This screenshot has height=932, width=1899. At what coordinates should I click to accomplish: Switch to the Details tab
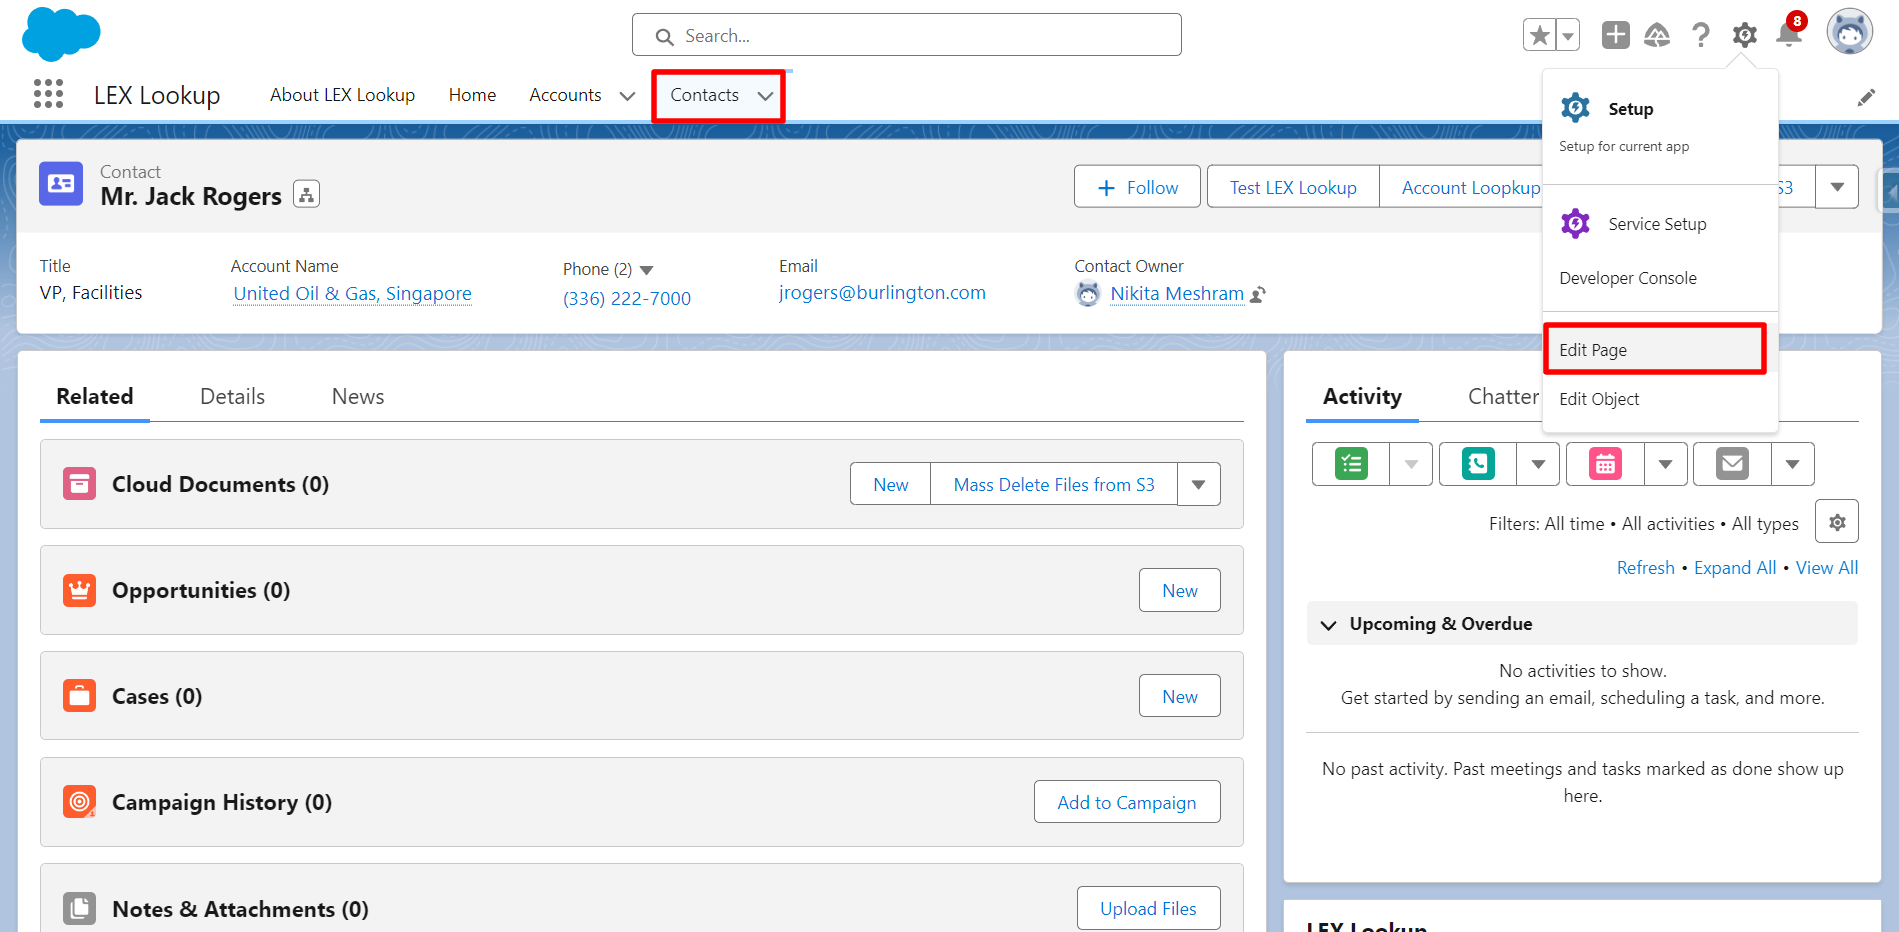(232, 396)
